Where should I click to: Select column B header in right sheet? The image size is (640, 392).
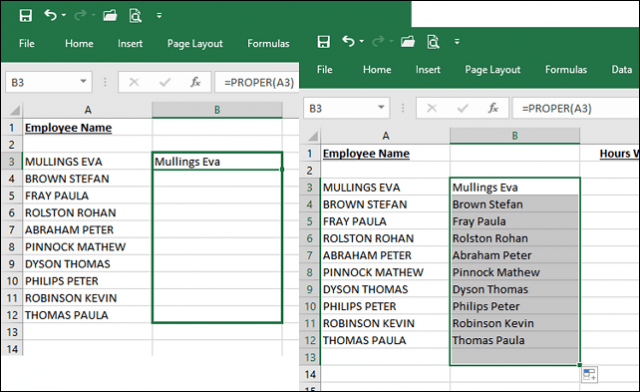point(515,136)
